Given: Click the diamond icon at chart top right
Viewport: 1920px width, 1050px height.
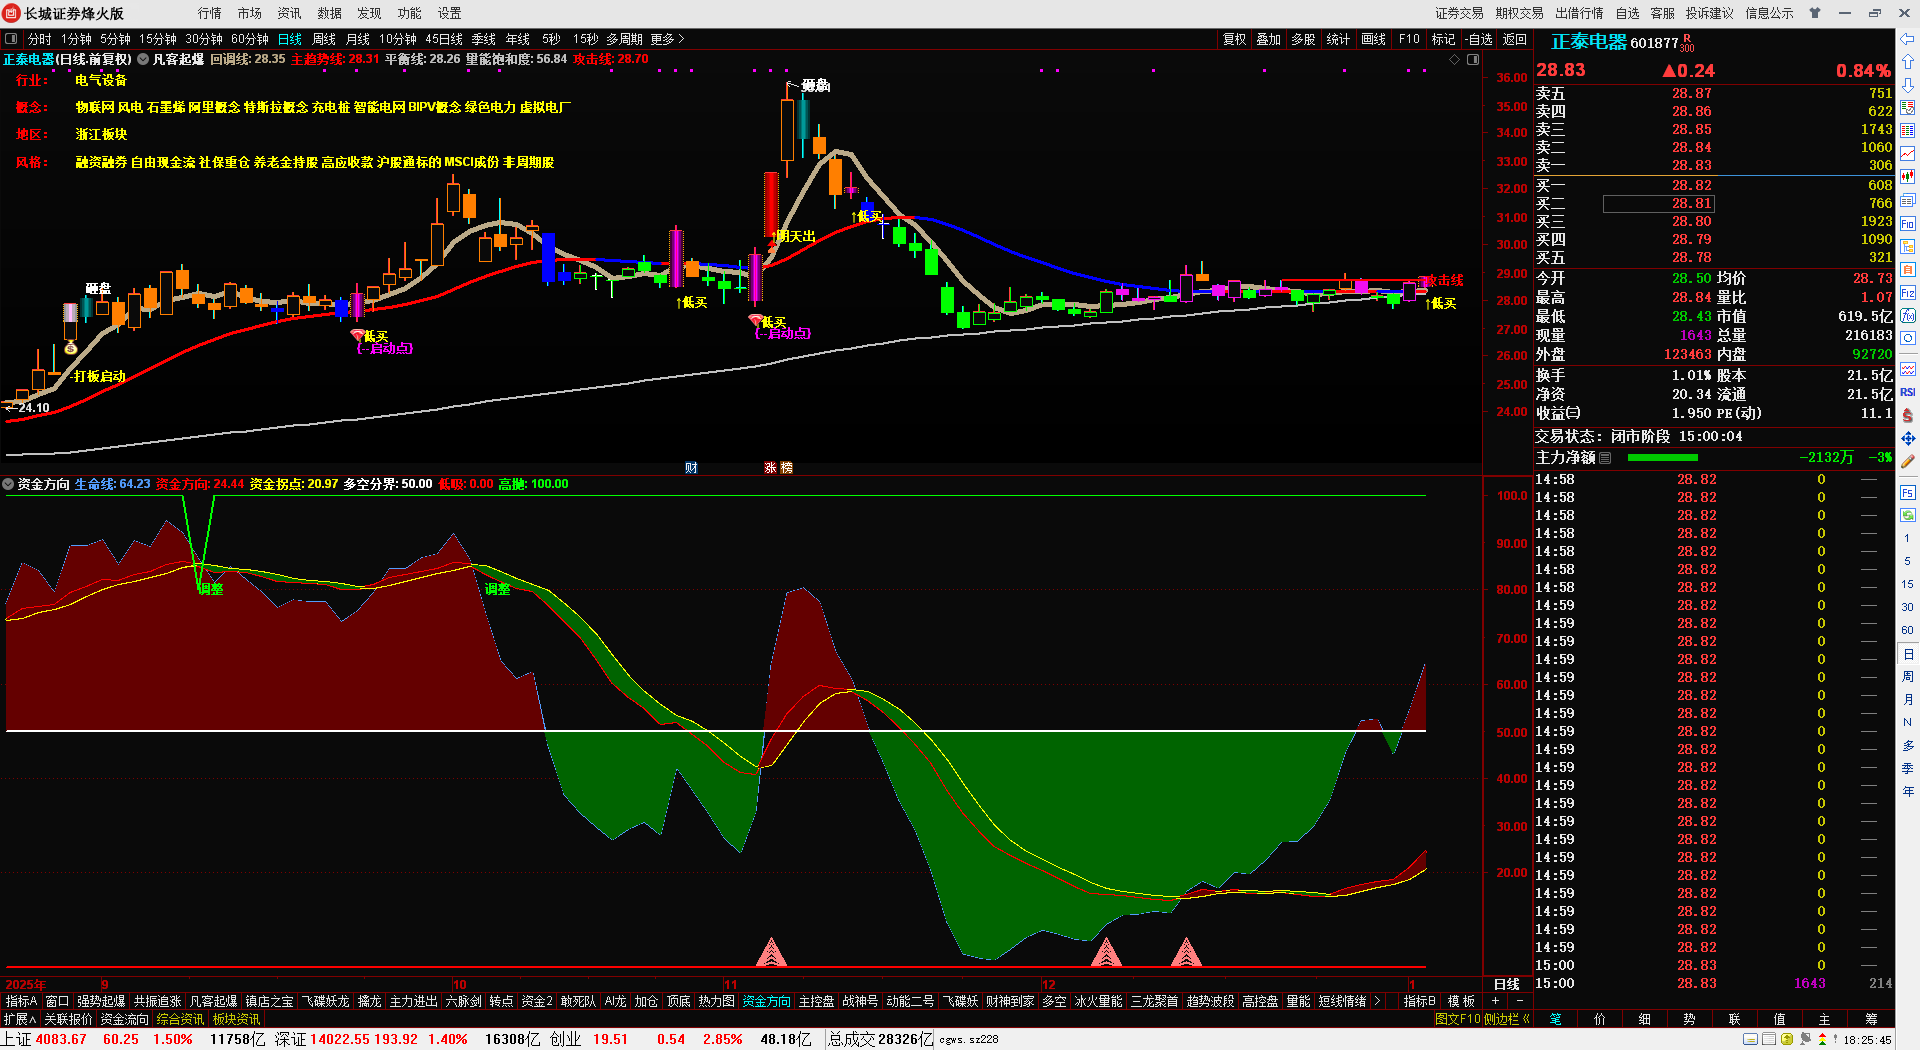Looking at the screenshot, I should [1454, 60].
